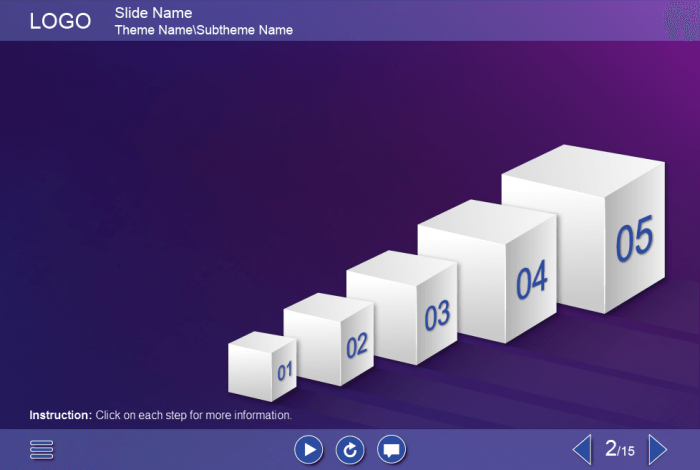Click the LOGO text in header

point(60,21)
